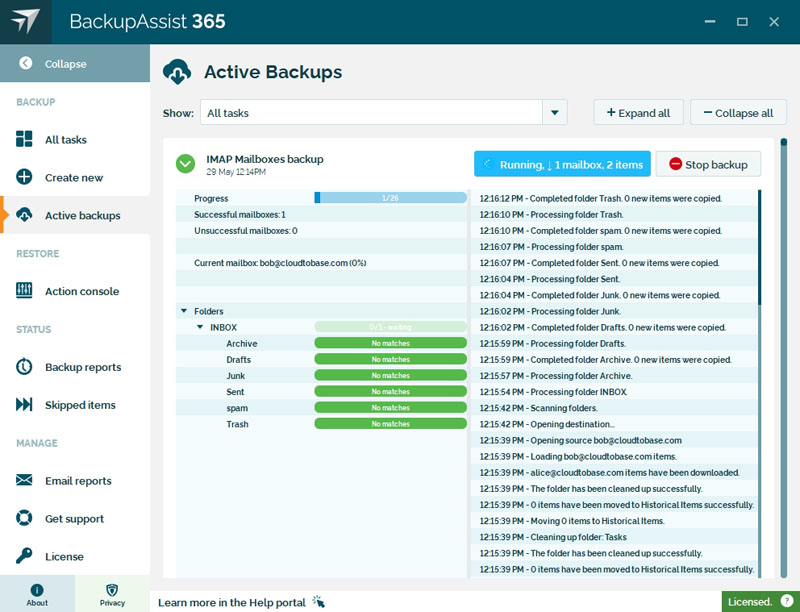
Task: Click log entry Processing folder INBOX
Action: click(x=614, y=392)
